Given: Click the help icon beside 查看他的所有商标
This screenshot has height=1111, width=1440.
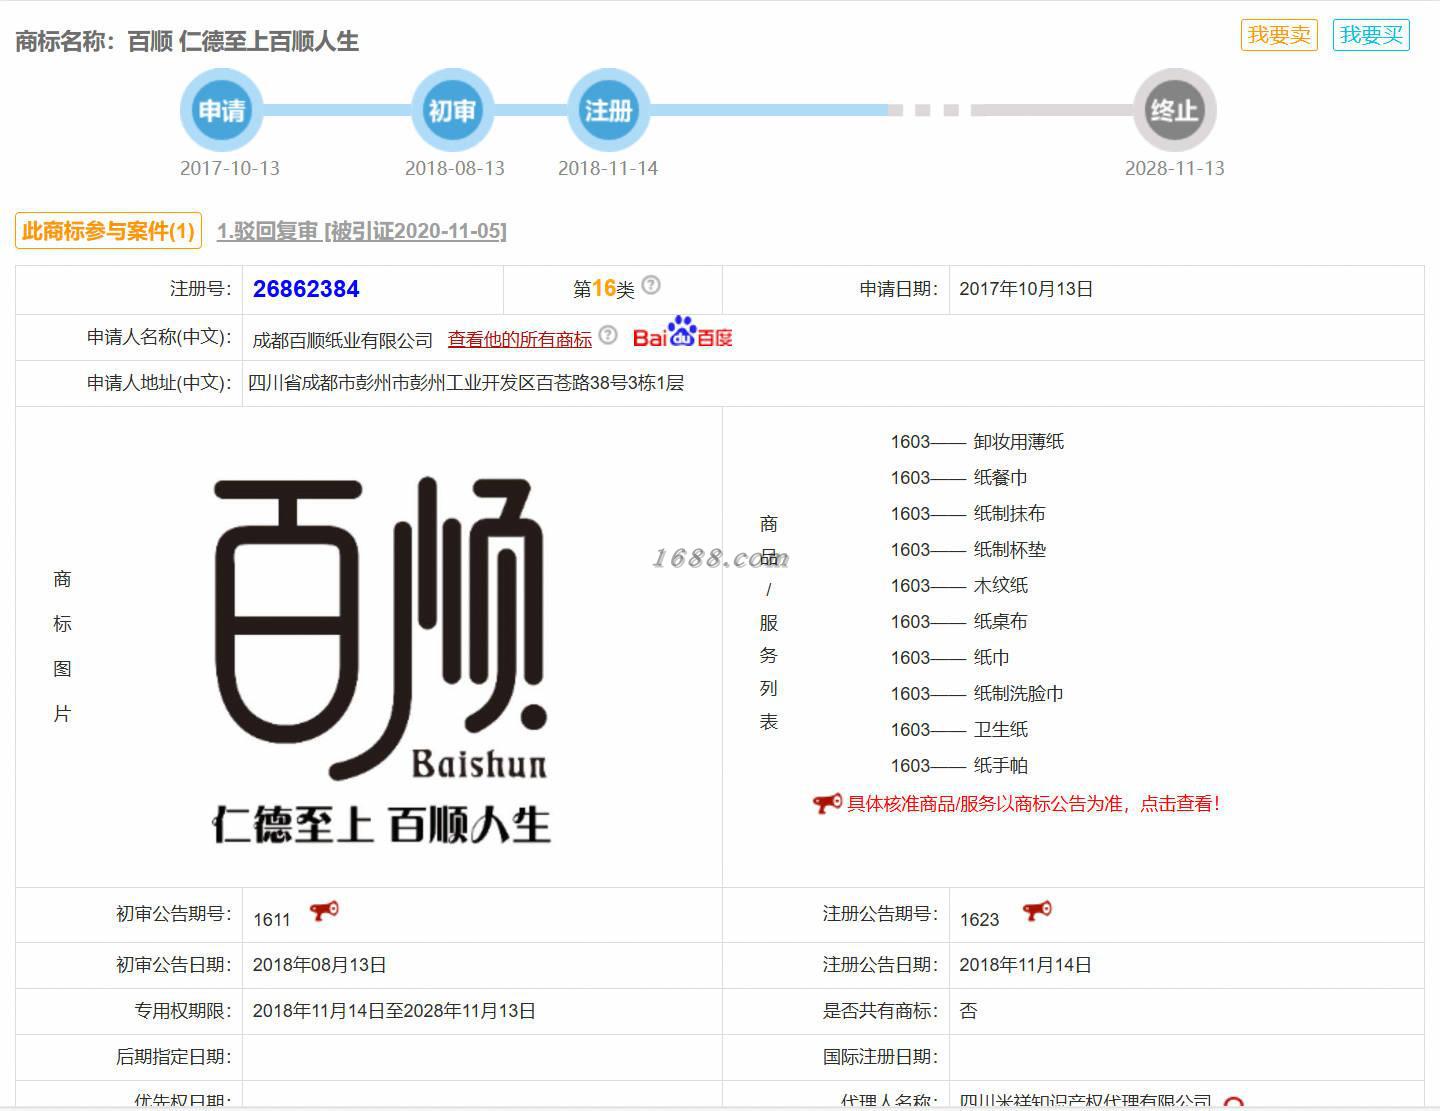Looking at the screenshot, I should 608,335.
